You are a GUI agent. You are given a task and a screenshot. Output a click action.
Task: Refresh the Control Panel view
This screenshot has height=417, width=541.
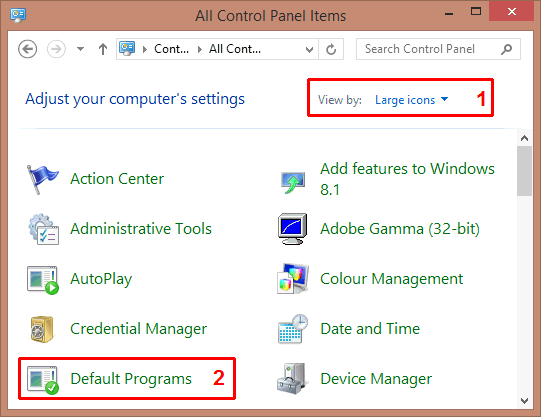pyautogui.click(x=331, y=49)
